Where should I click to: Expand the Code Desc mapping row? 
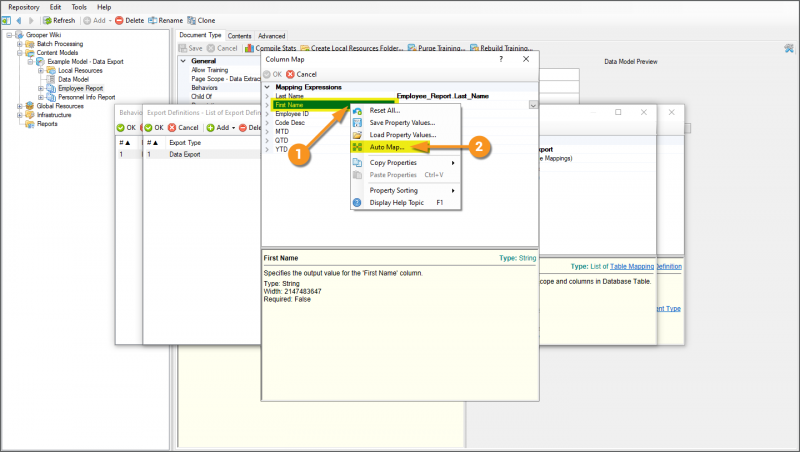click(267, 123)
